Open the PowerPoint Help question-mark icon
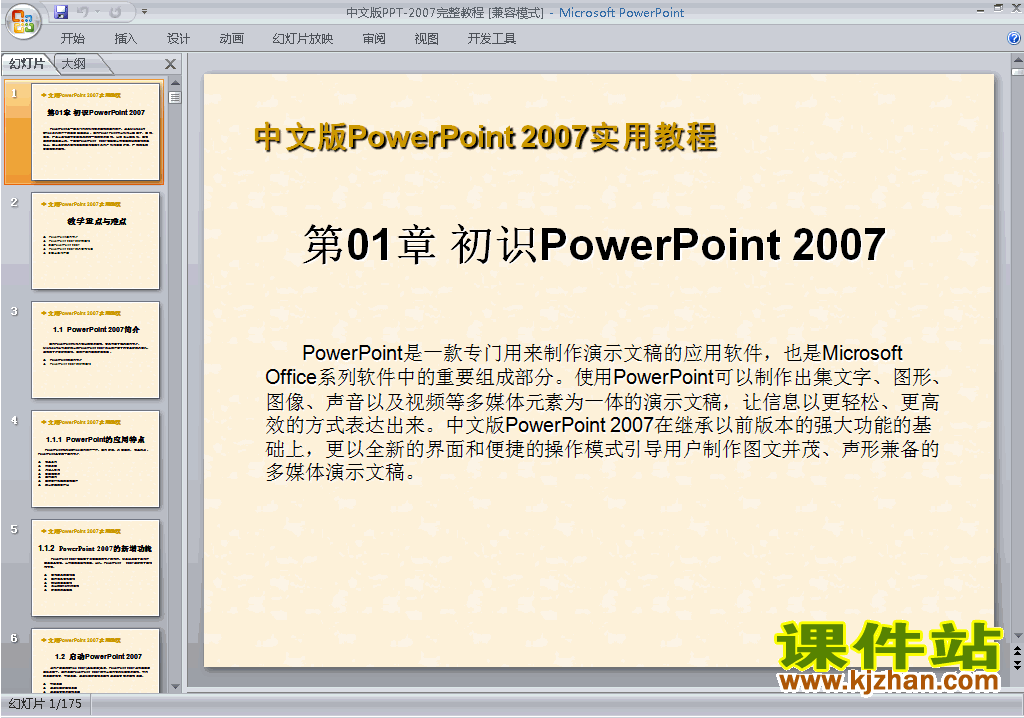Image resolution: width=1024 pixels, height=718 pixels. [1014, 38]
